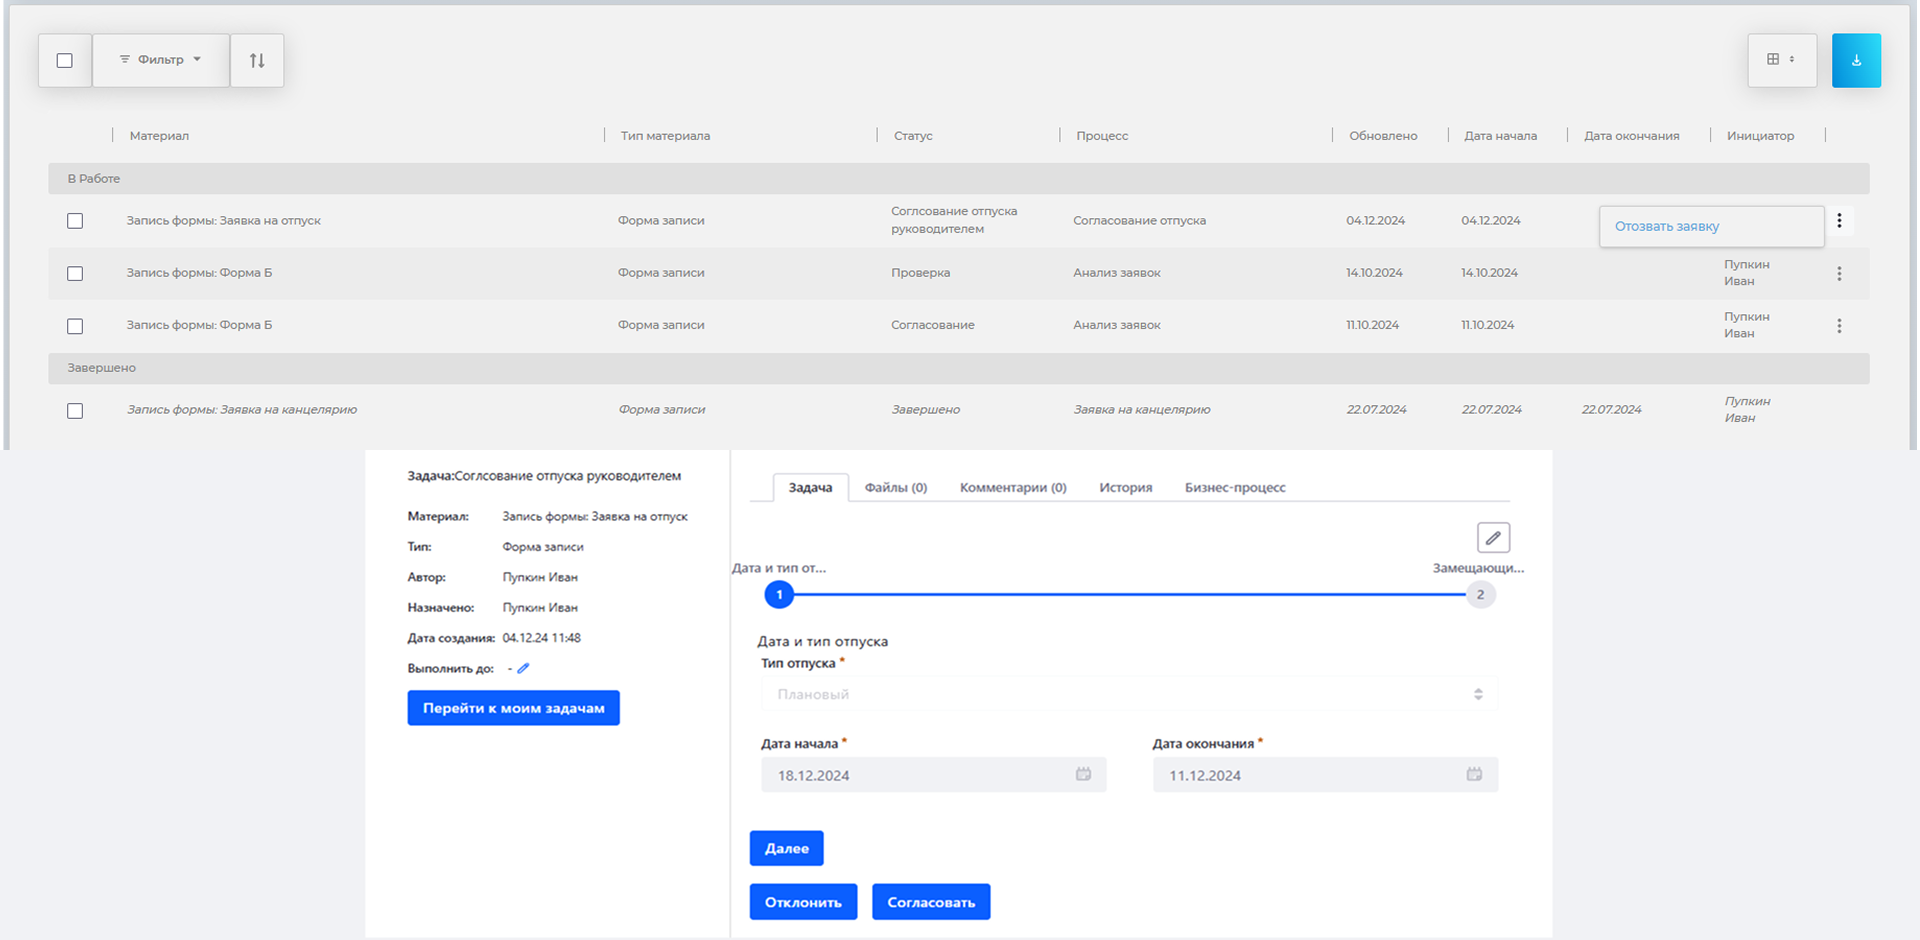The width and height of the screenshot is (1920, 940).
Task: Click step 2 circle in progress stepper
Action: pyautogui.click(x=1481, y=595)
